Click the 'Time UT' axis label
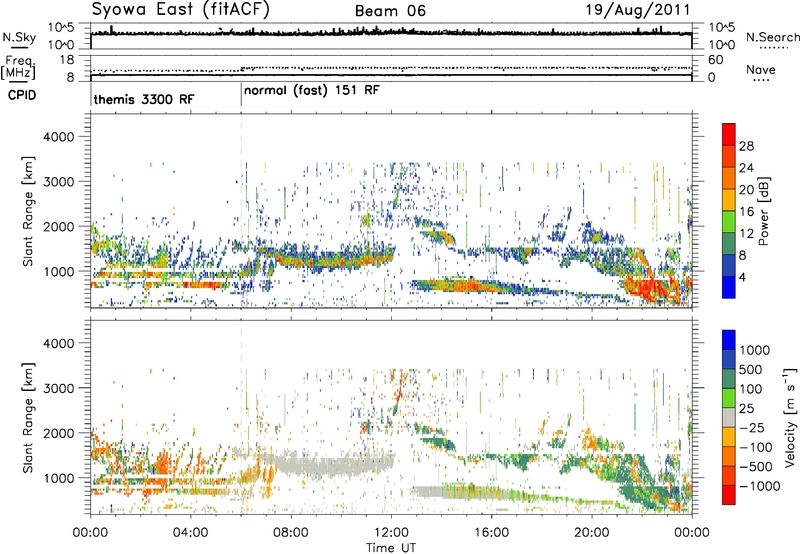 point(391,547)
